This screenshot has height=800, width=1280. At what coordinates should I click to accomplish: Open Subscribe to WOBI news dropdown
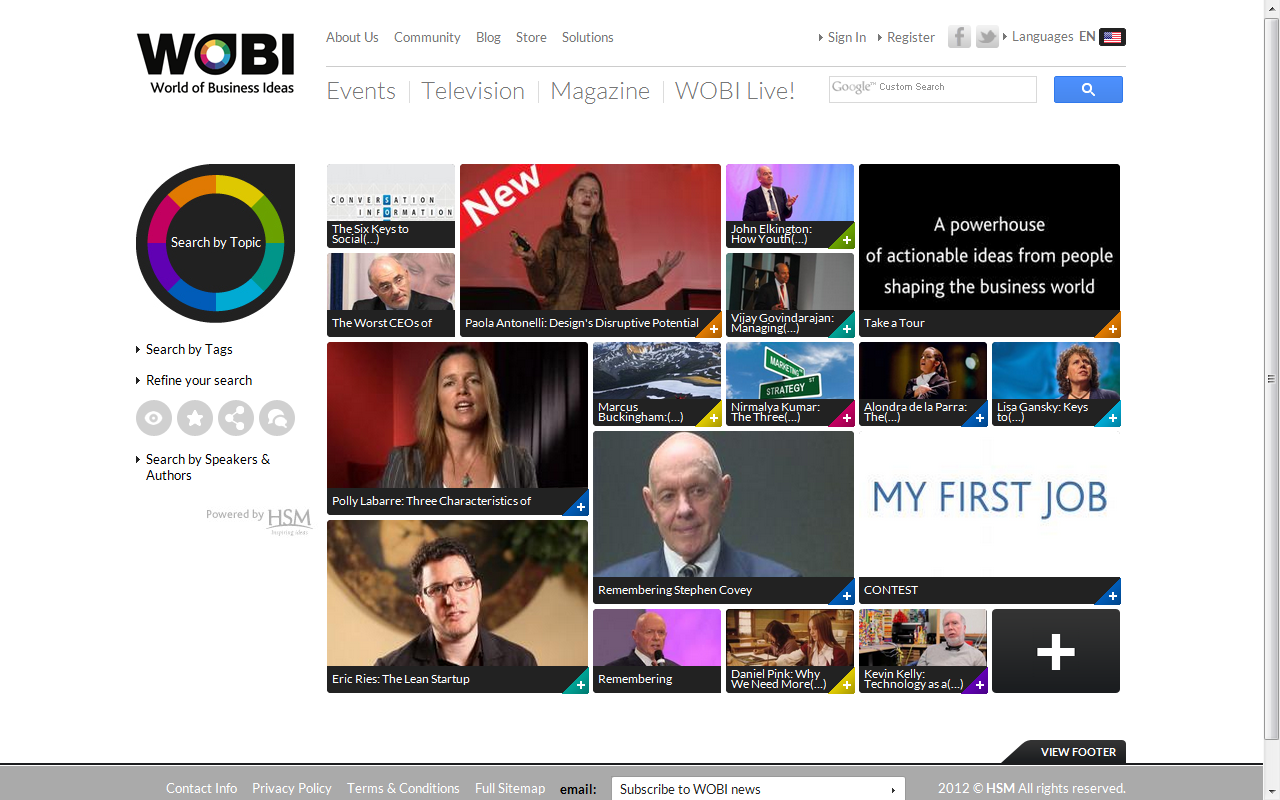click(758, 789)
